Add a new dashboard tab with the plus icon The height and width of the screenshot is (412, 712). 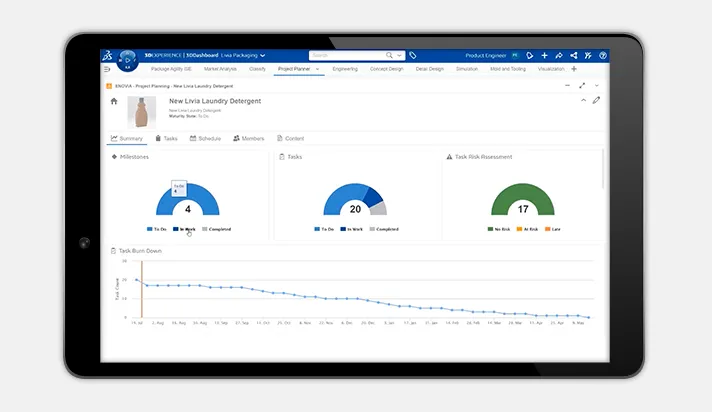pyautogui.click(x=574, y=69)
